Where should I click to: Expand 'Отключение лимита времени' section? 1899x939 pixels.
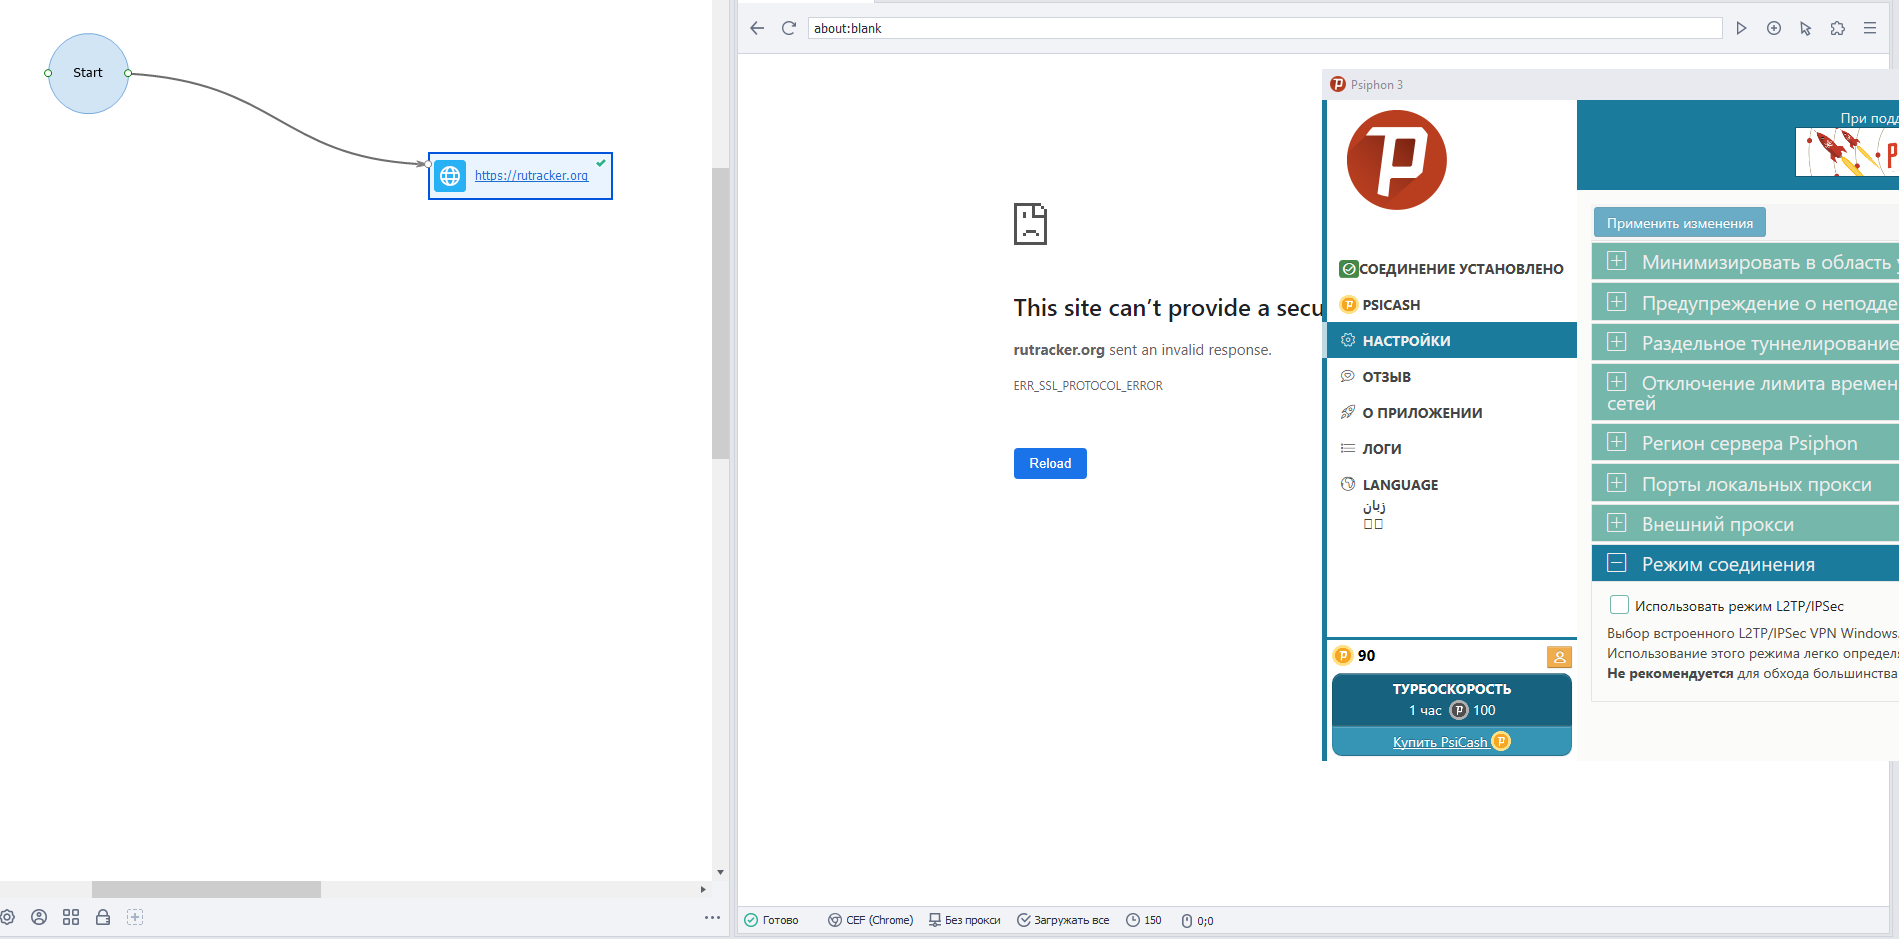point(1745,392)
